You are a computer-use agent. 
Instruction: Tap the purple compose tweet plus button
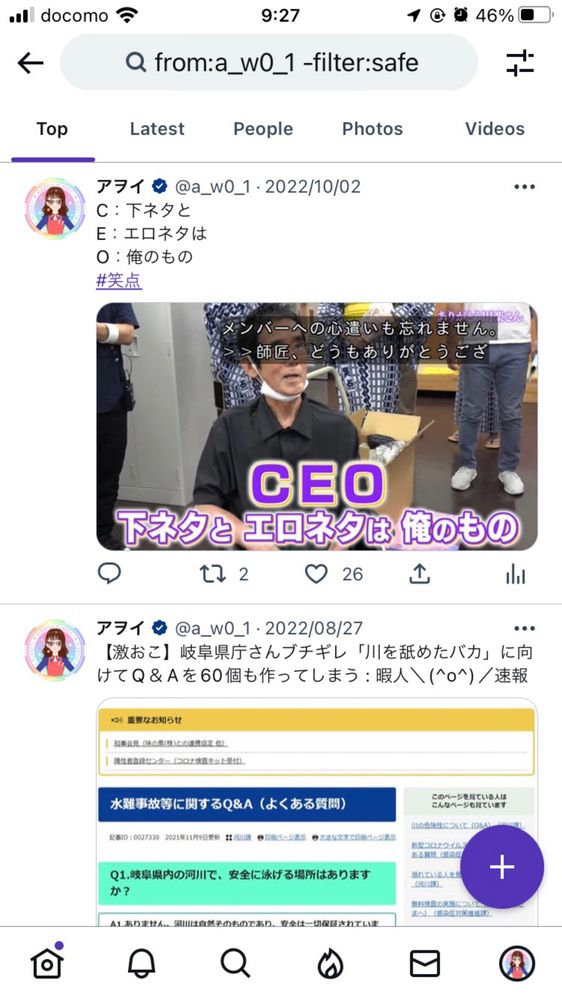pyautogui.click(x=502, y=867)
